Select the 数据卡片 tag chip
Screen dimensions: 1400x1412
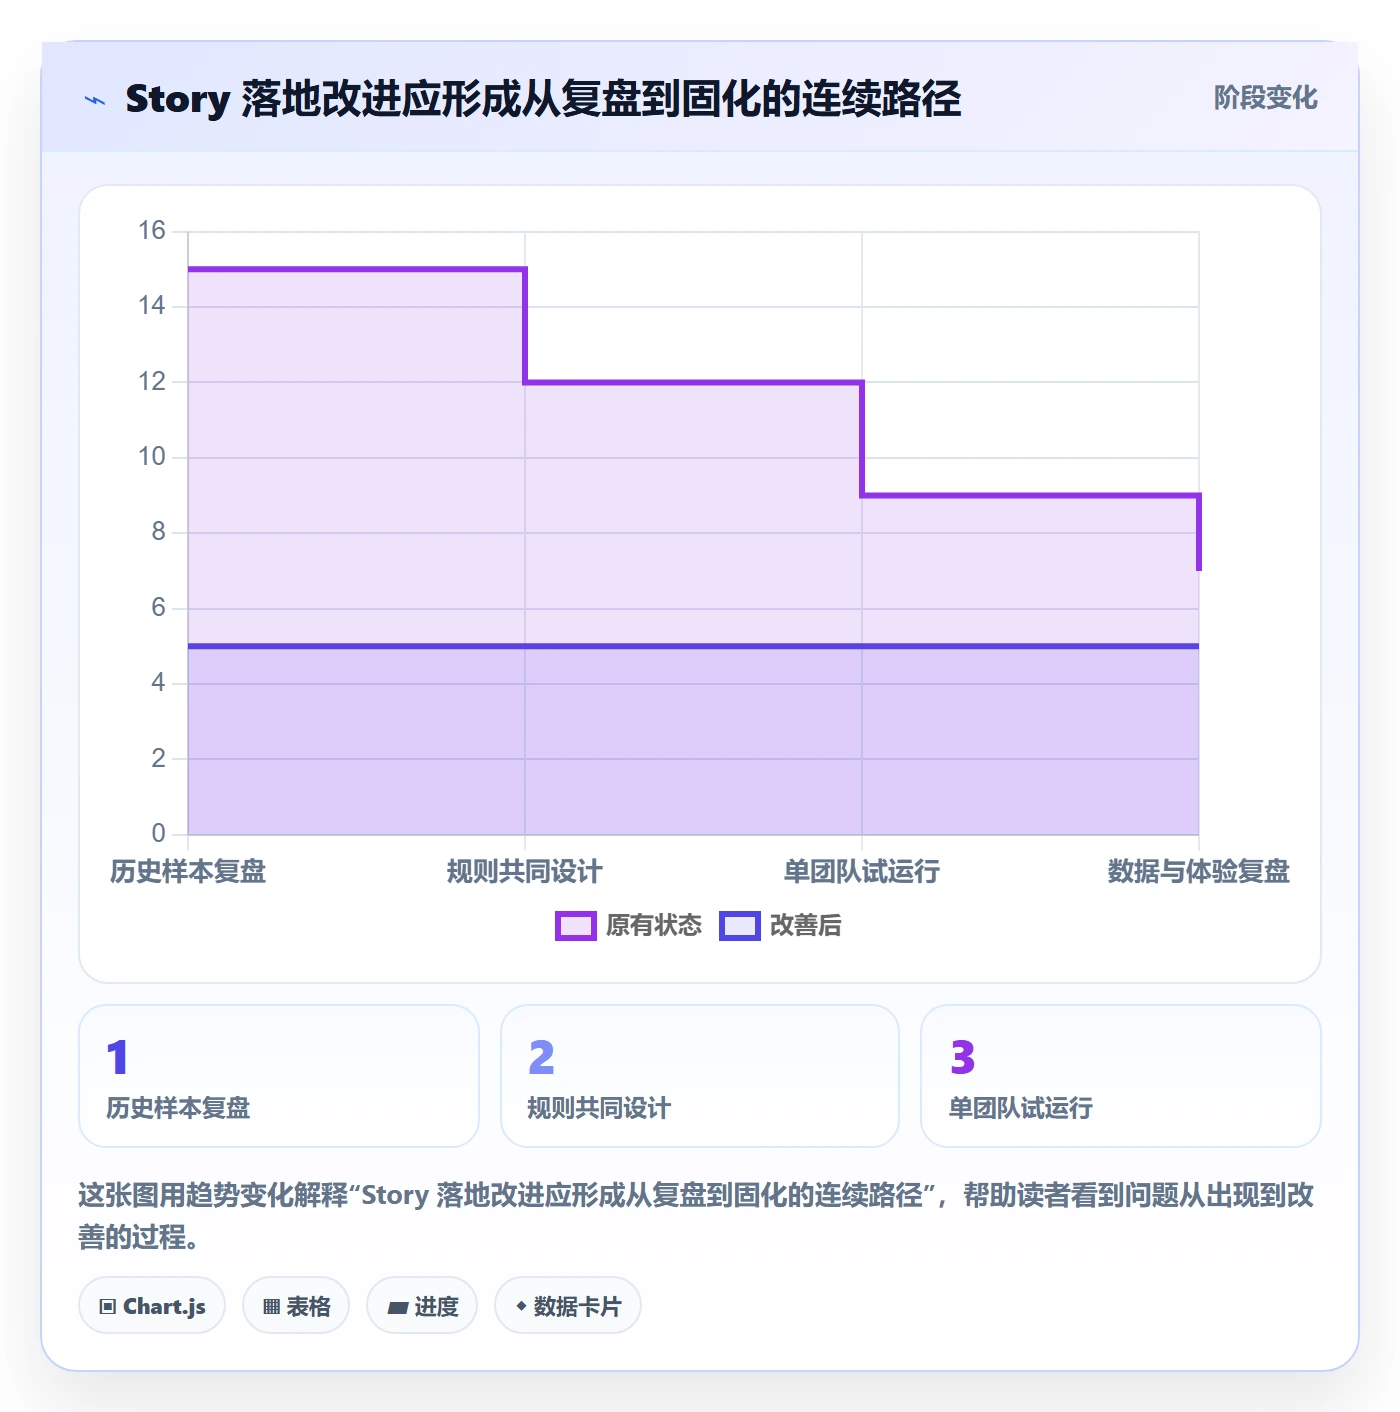[x=568, y=1306]
